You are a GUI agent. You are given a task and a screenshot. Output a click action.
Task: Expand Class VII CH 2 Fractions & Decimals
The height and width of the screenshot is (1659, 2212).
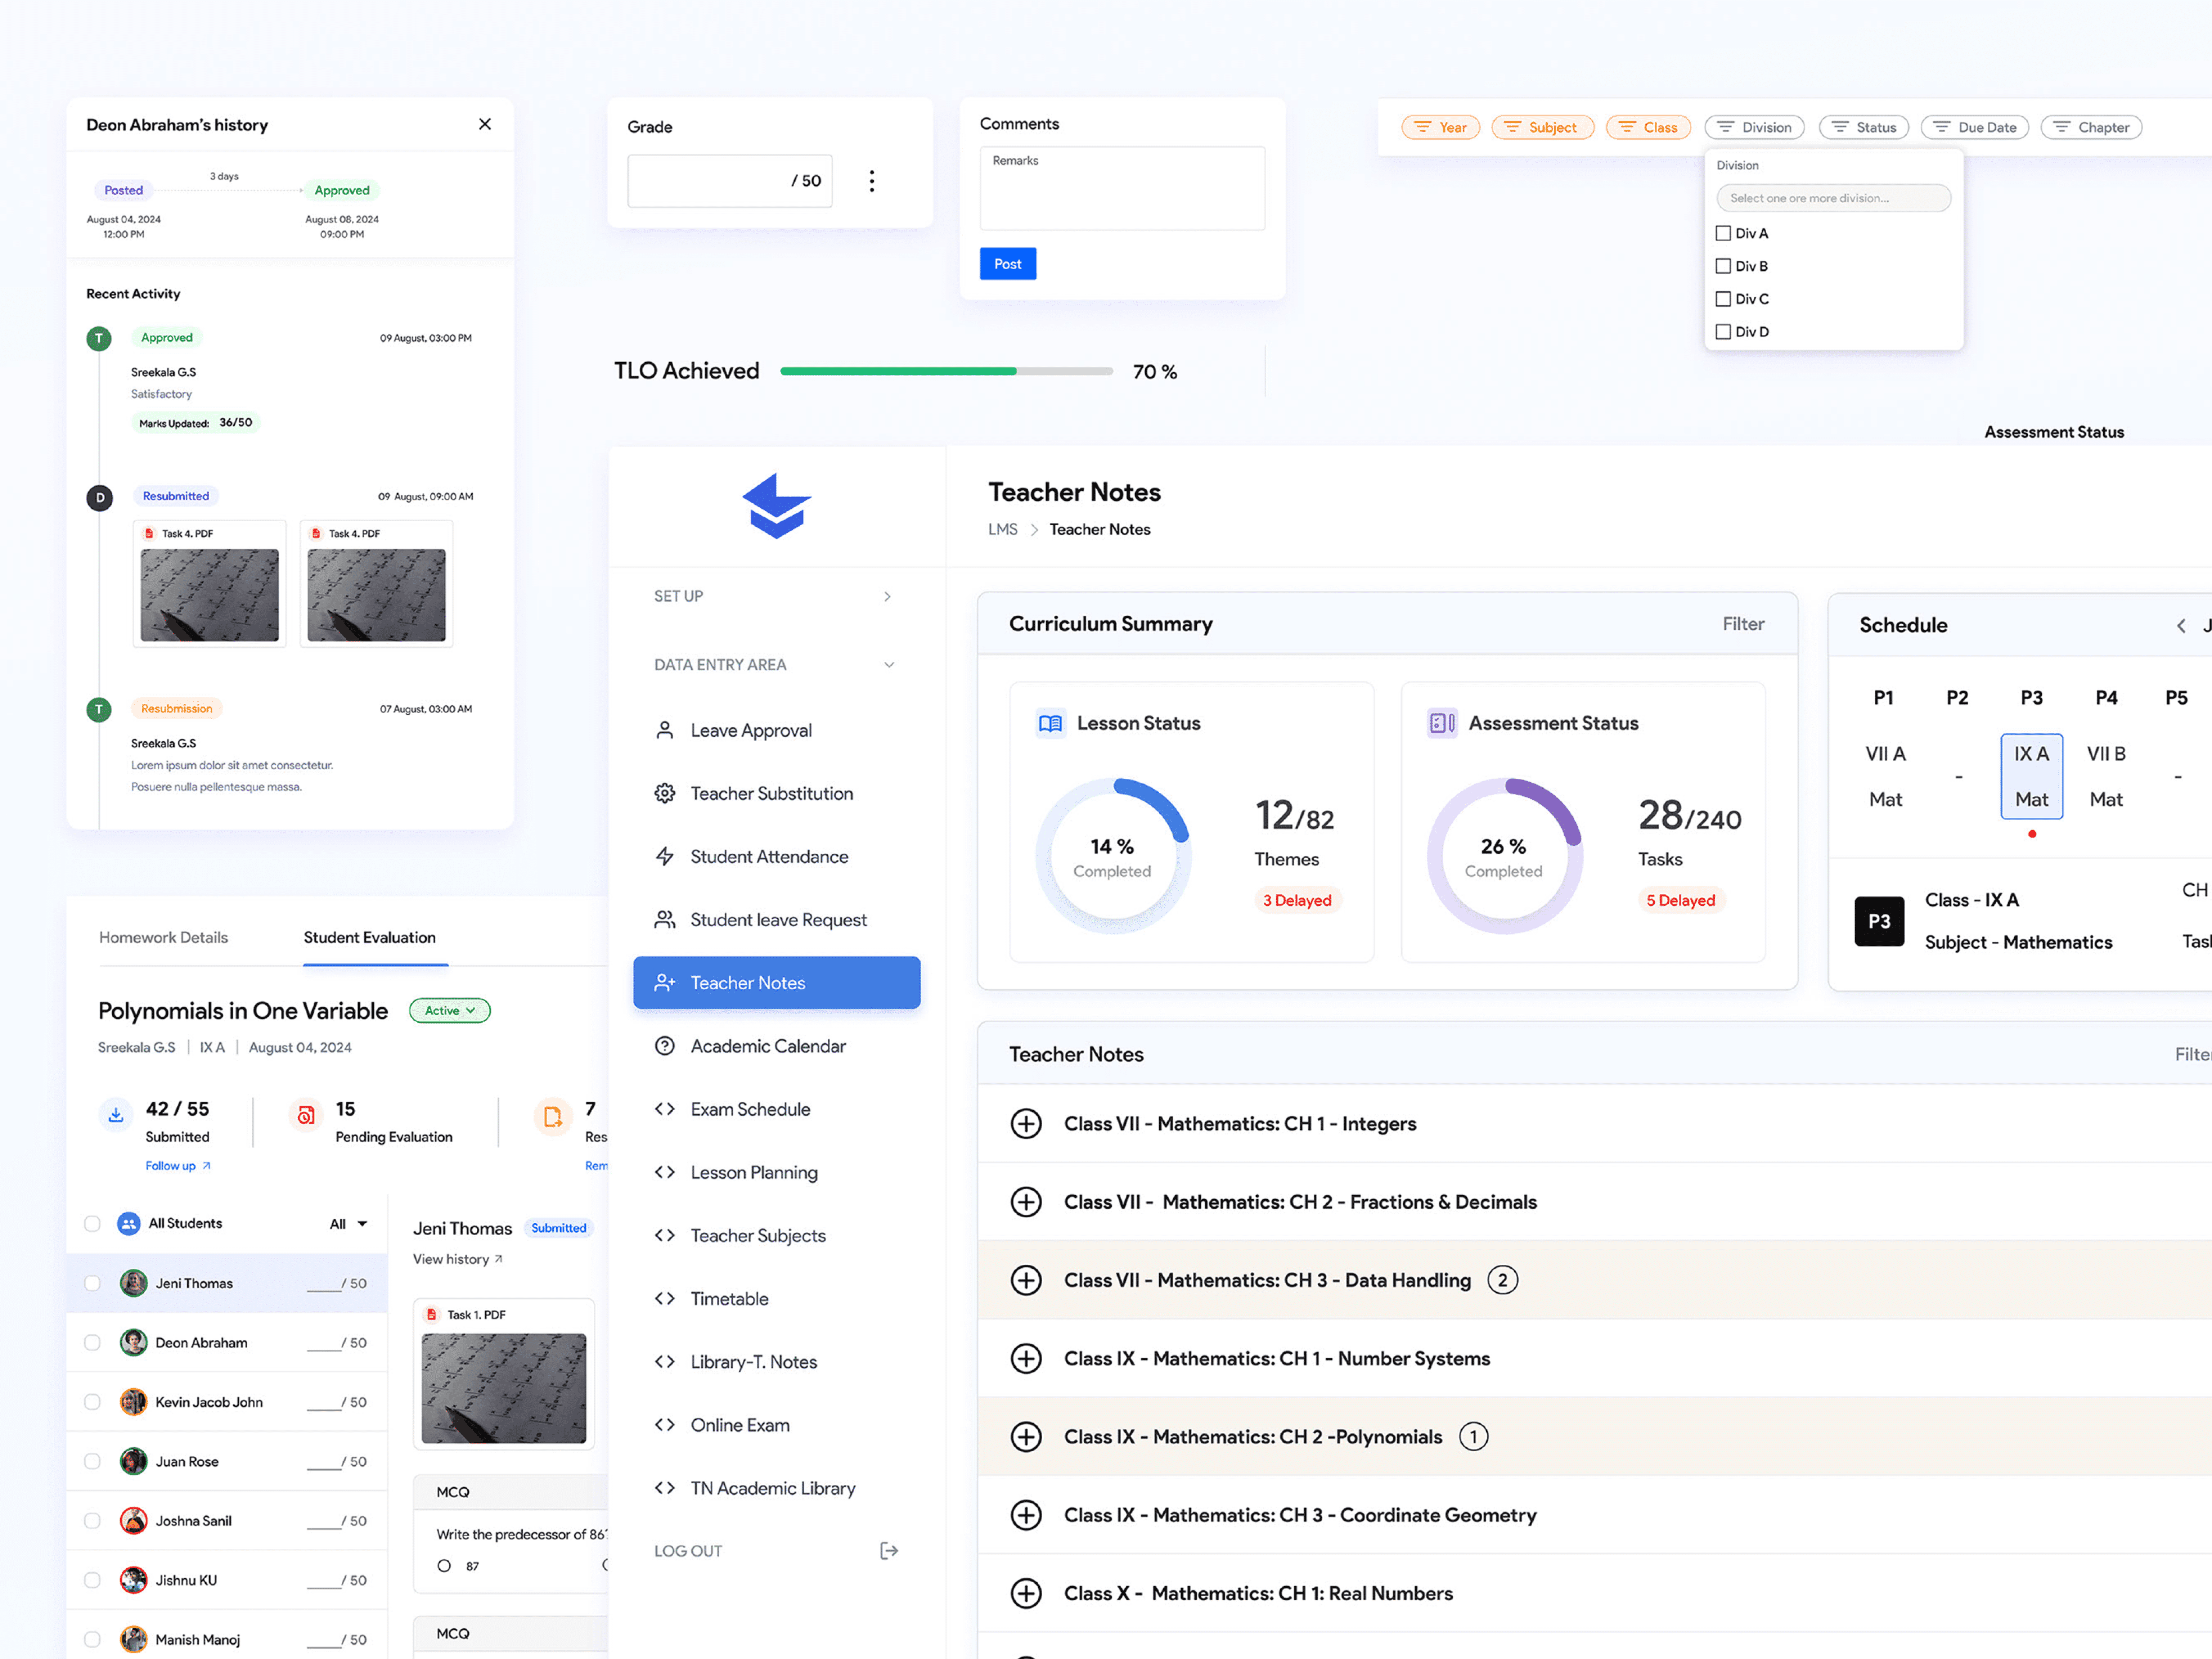click(x=1026, y=1202)
